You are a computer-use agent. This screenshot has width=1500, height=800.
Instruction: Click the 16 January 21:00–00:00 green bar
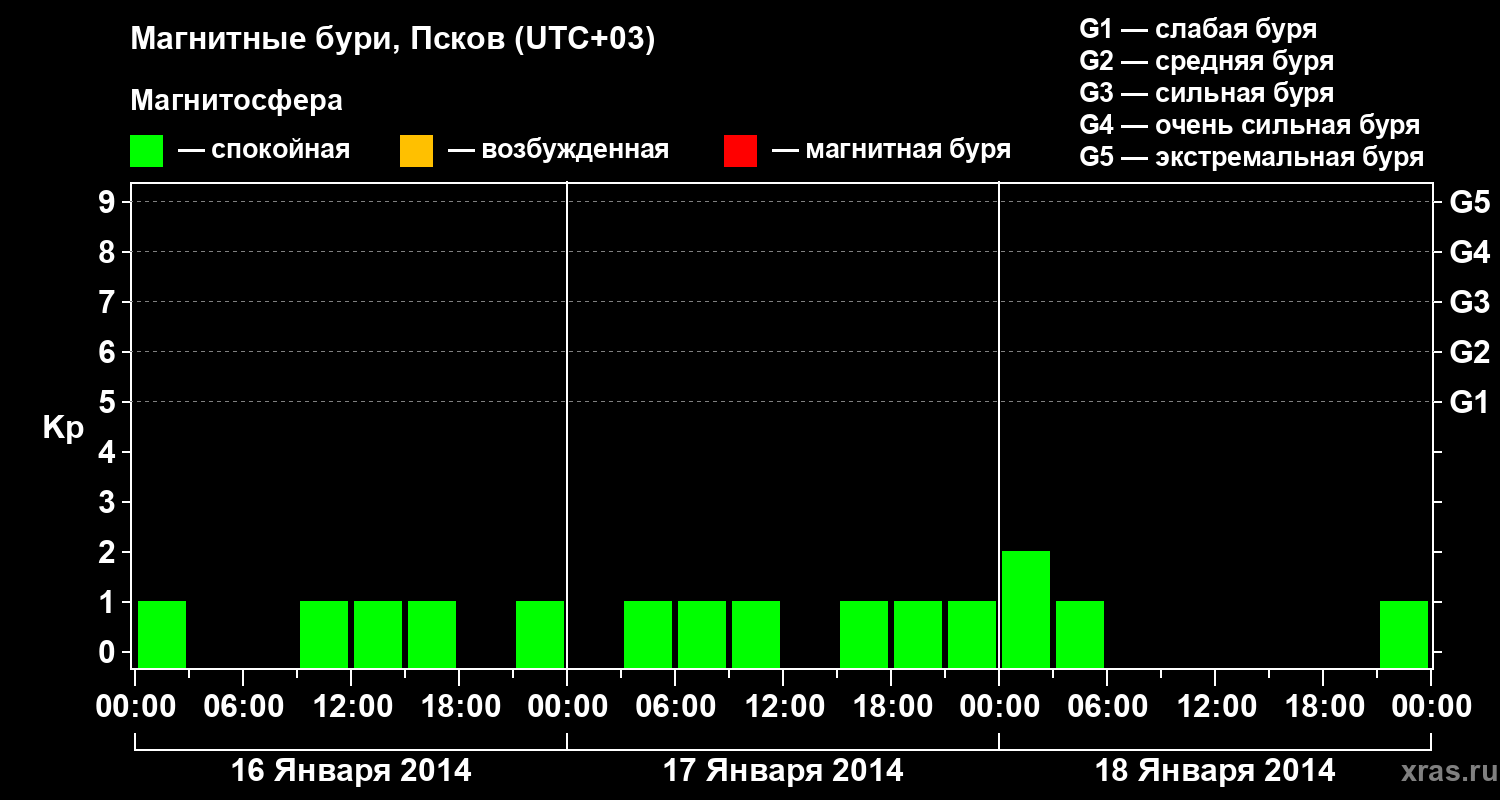pos(540,634)
